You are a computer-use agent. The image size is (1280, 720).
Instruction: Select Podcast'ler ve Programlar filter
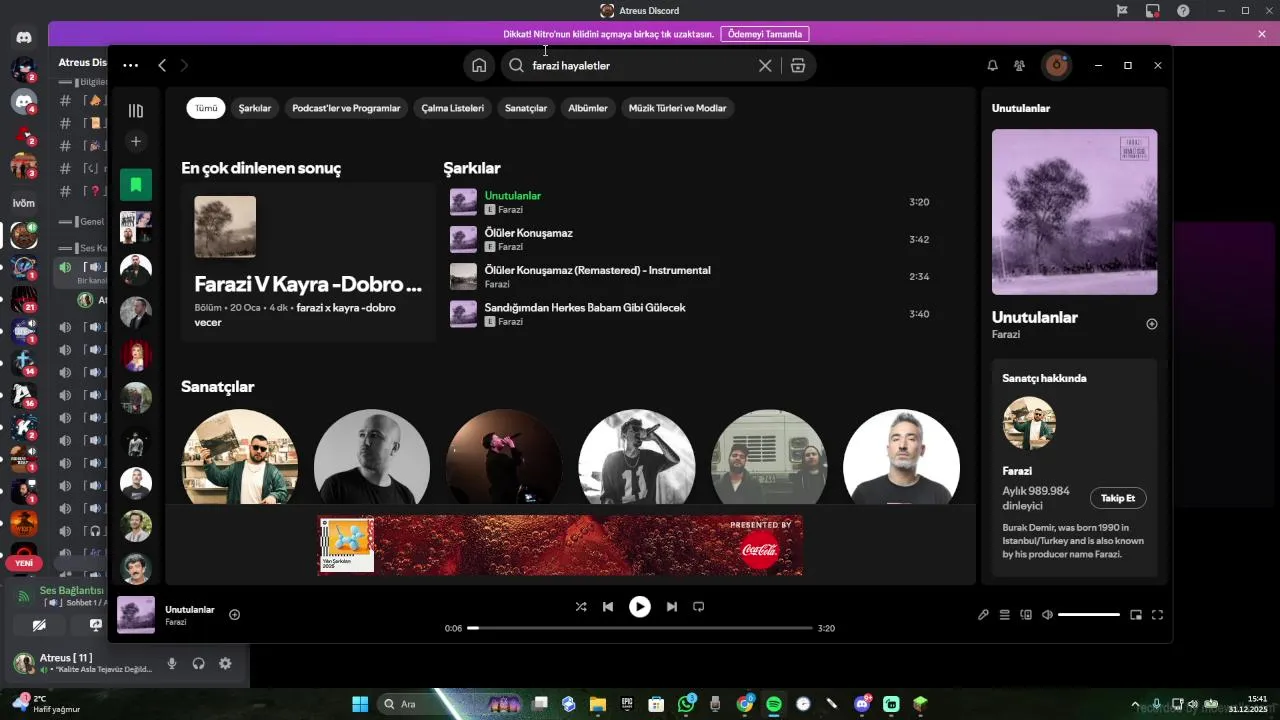pos(346,108)
